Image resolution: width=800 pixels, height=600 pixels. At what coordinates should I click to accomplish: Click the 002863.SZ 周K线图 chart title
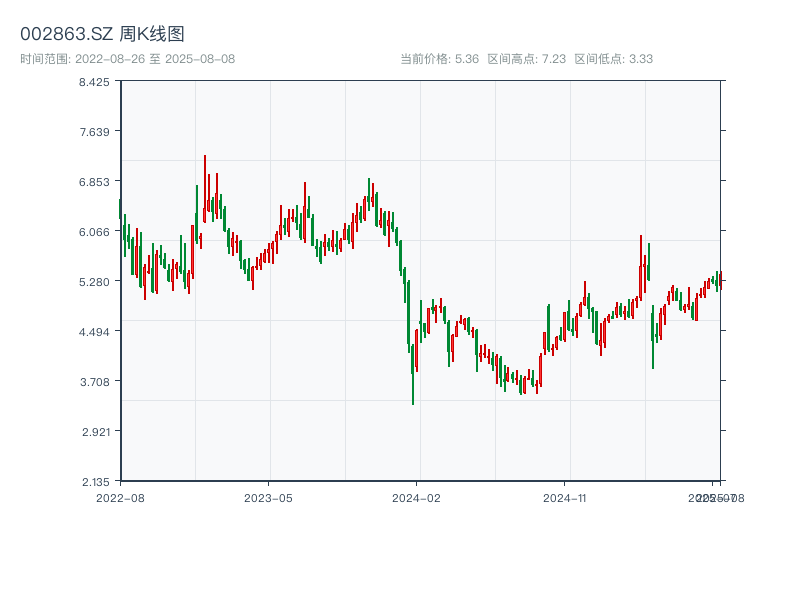(102, 35)
